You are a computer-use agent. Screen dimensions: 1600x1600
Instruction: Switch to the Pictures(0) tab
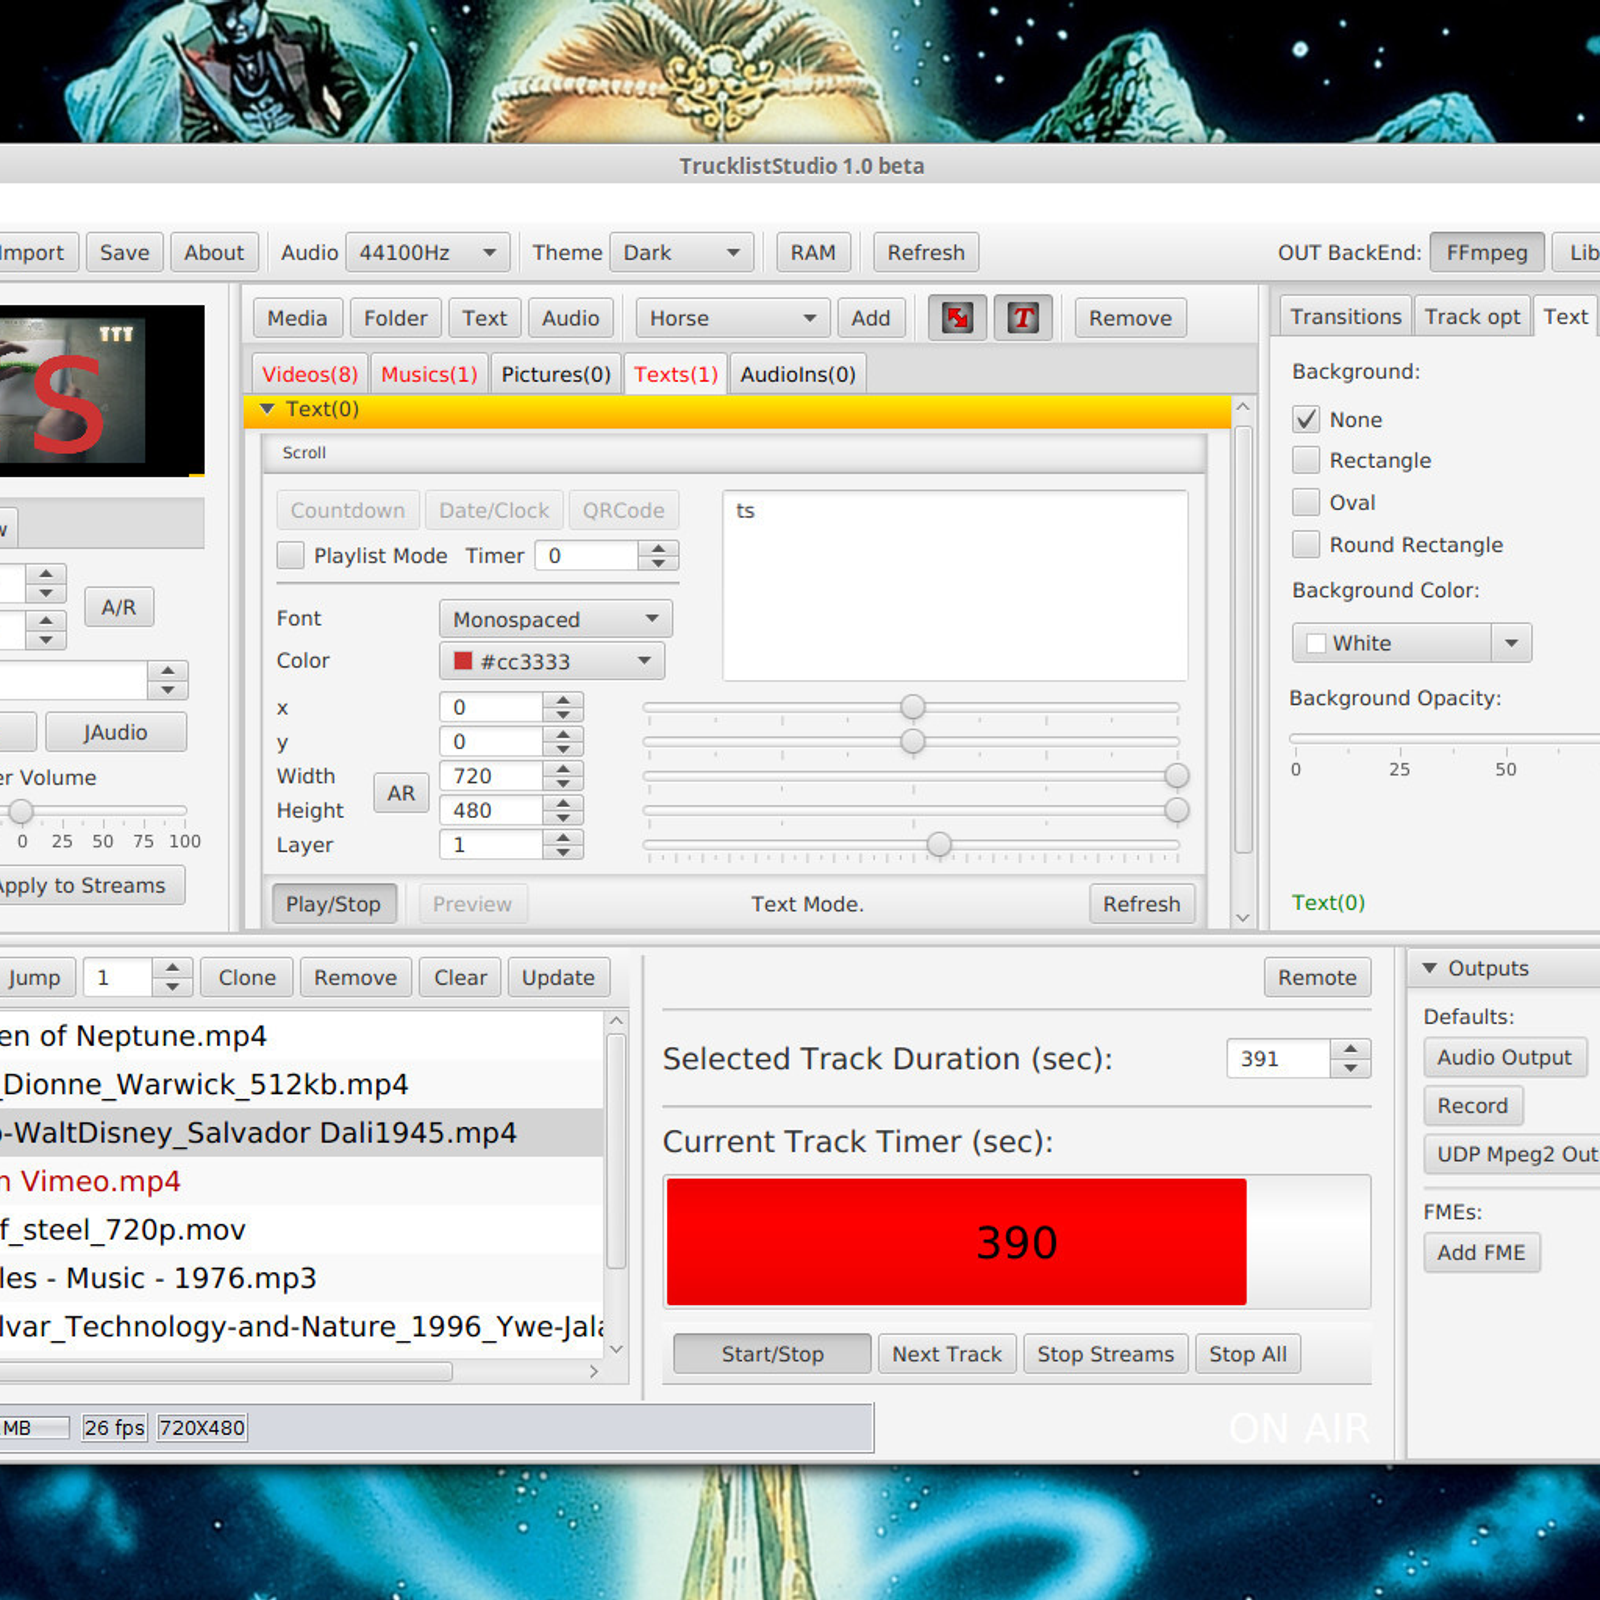556,374
